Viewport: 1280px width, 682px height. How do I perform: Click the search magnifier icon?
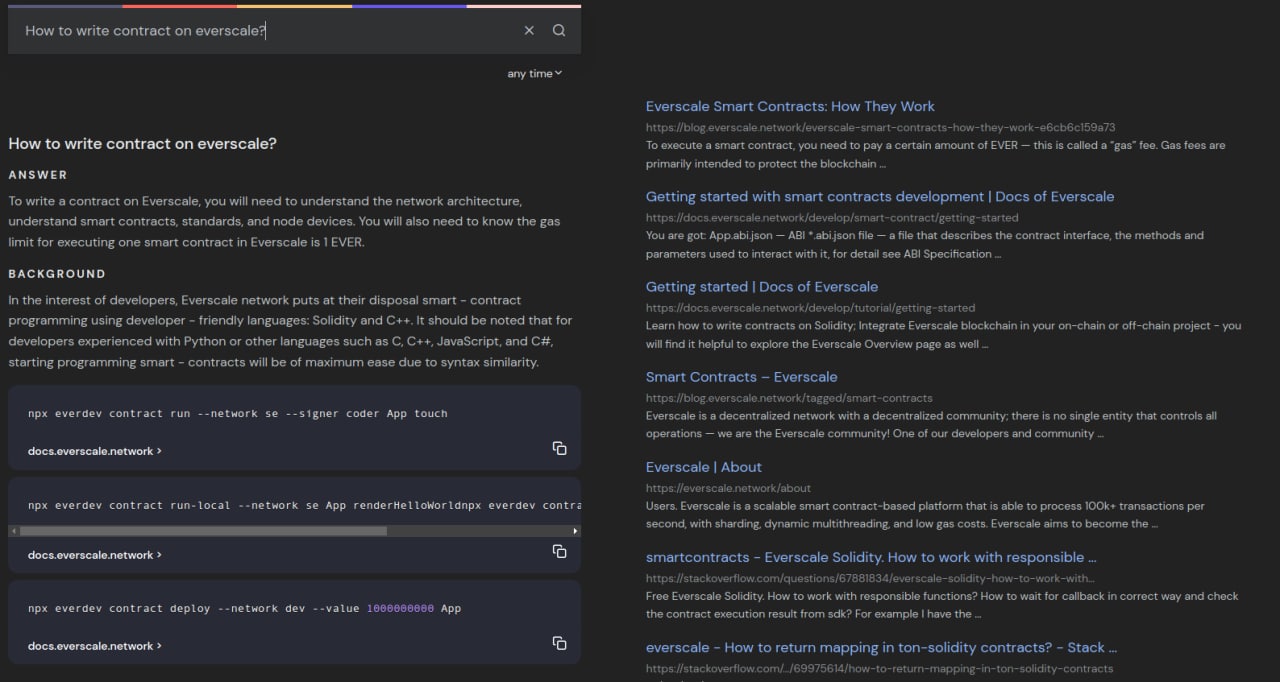pyautogui.click(x=559, y=30)
